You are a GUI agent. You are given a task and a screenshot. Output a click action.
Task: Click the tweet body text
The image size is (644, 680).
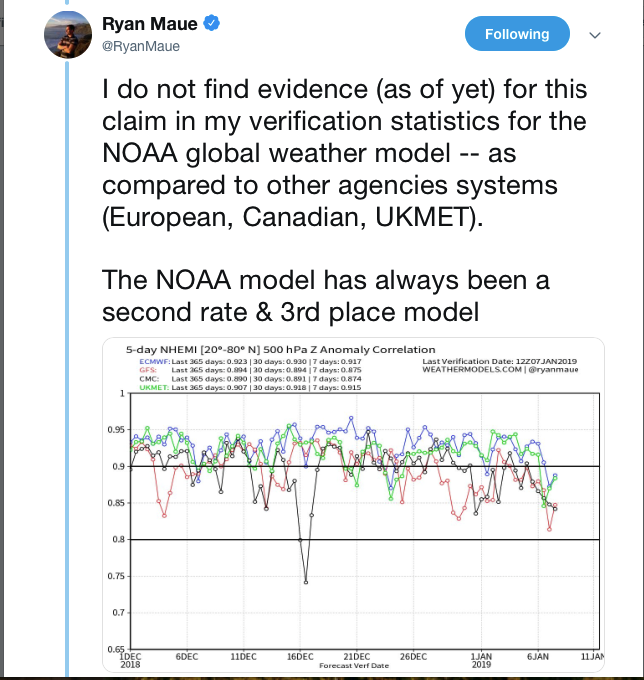345,200
